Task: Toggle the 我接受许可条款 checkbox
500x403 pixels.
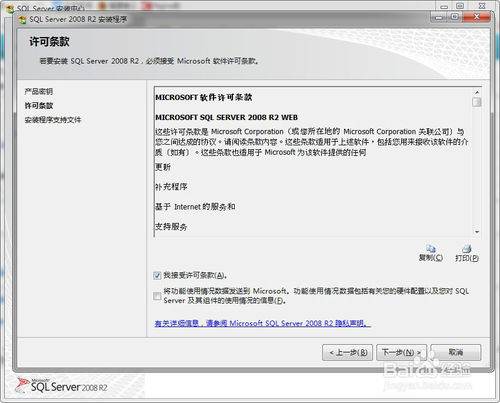Action: click(x=157, y=275)
